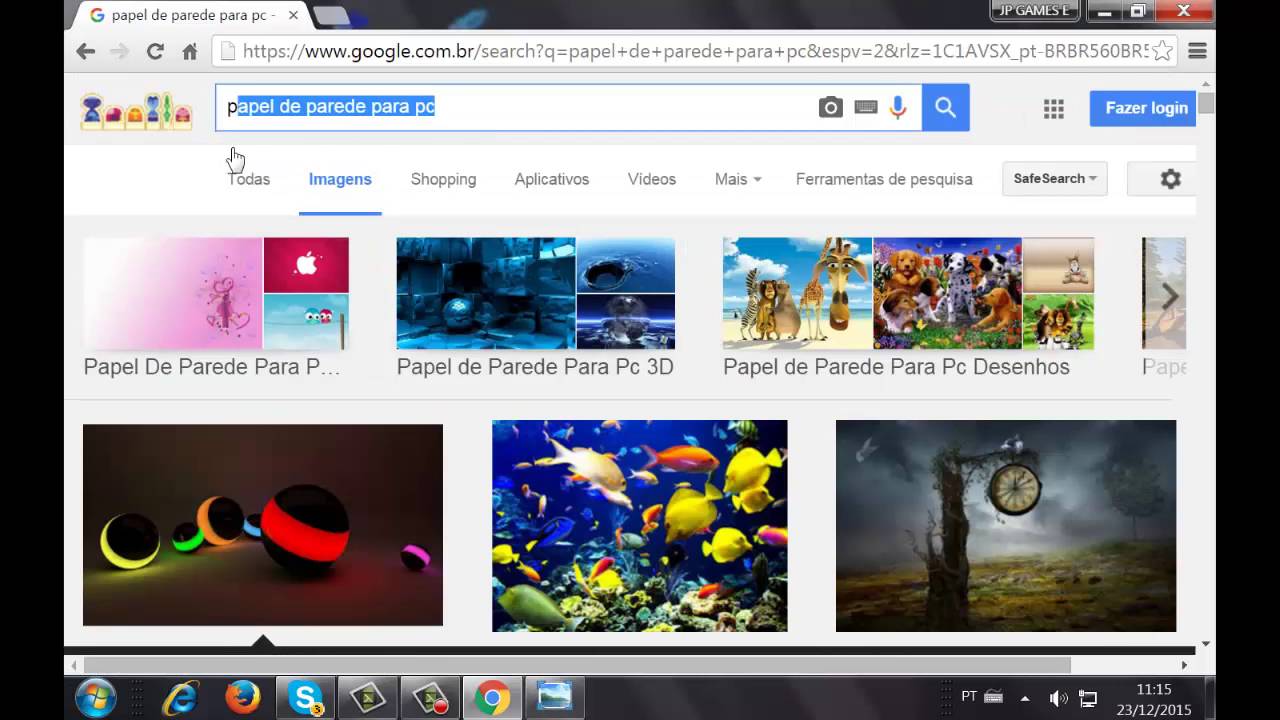
Task: Open the Windows Start button
Action: coord(95,698)
